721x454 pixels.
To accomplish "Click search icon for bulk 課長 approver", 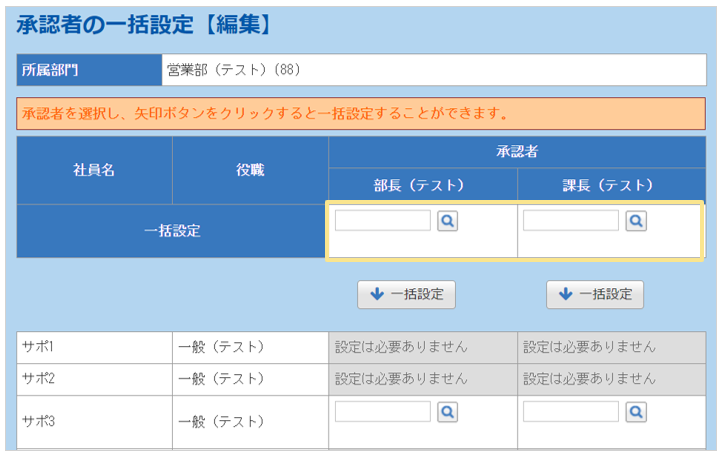I will pos(635,221).
